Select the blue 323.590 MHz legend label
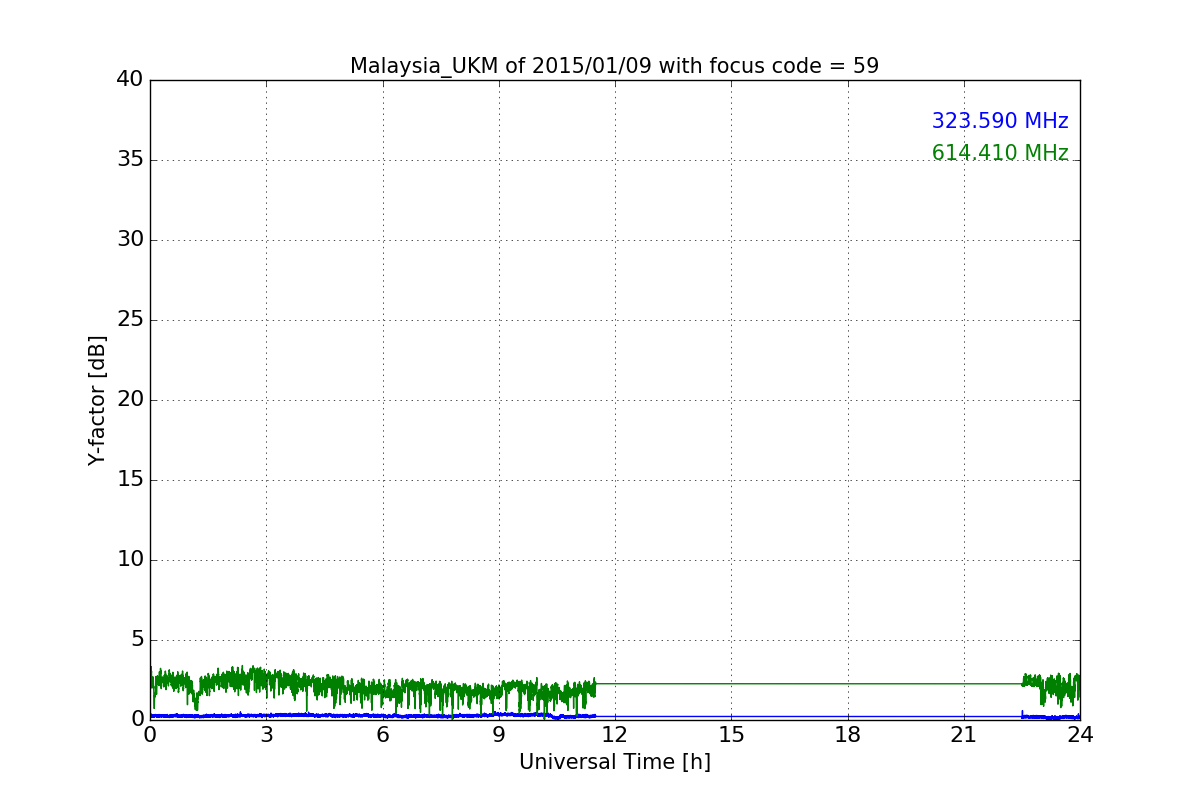 pos(999,121)
